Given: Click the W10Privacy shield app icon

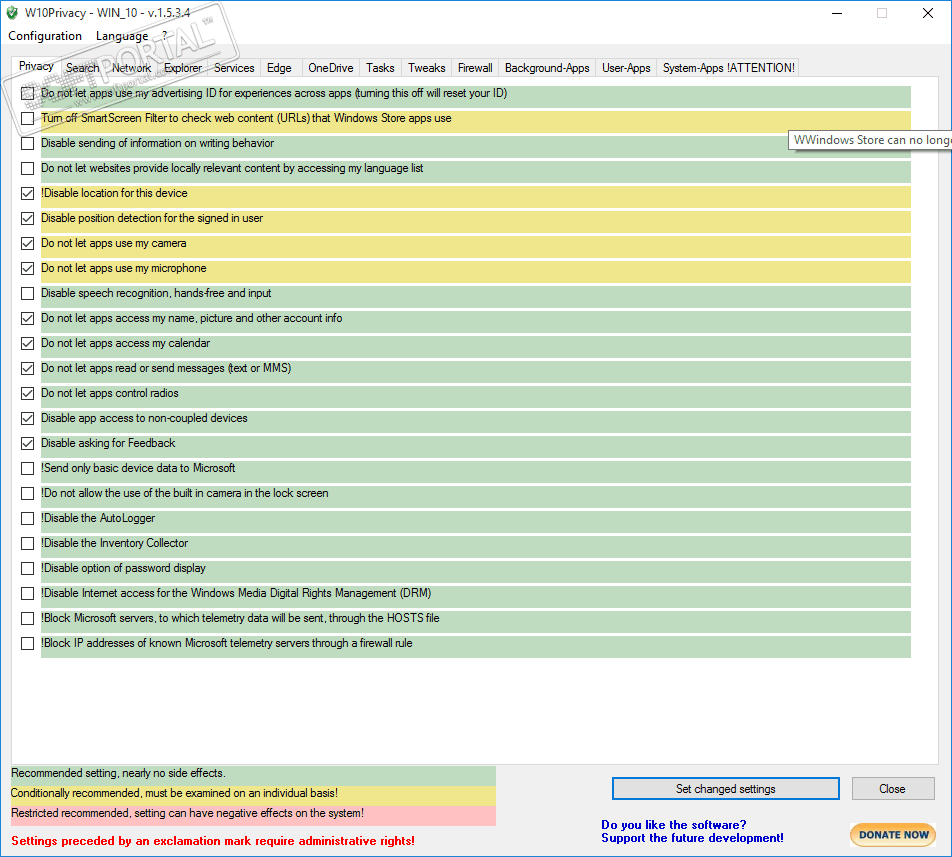Looking at the screenshot, I should point(12,13).
